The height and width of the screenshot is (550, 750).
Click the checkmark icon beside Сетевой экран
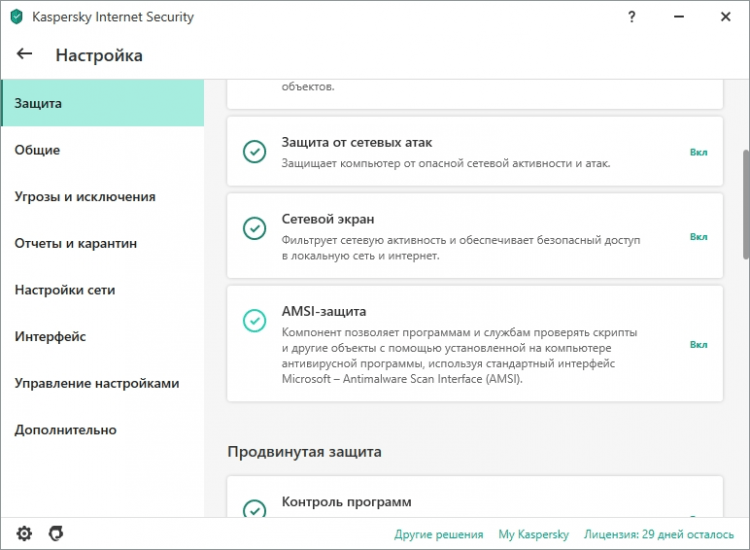pos(255,228)
